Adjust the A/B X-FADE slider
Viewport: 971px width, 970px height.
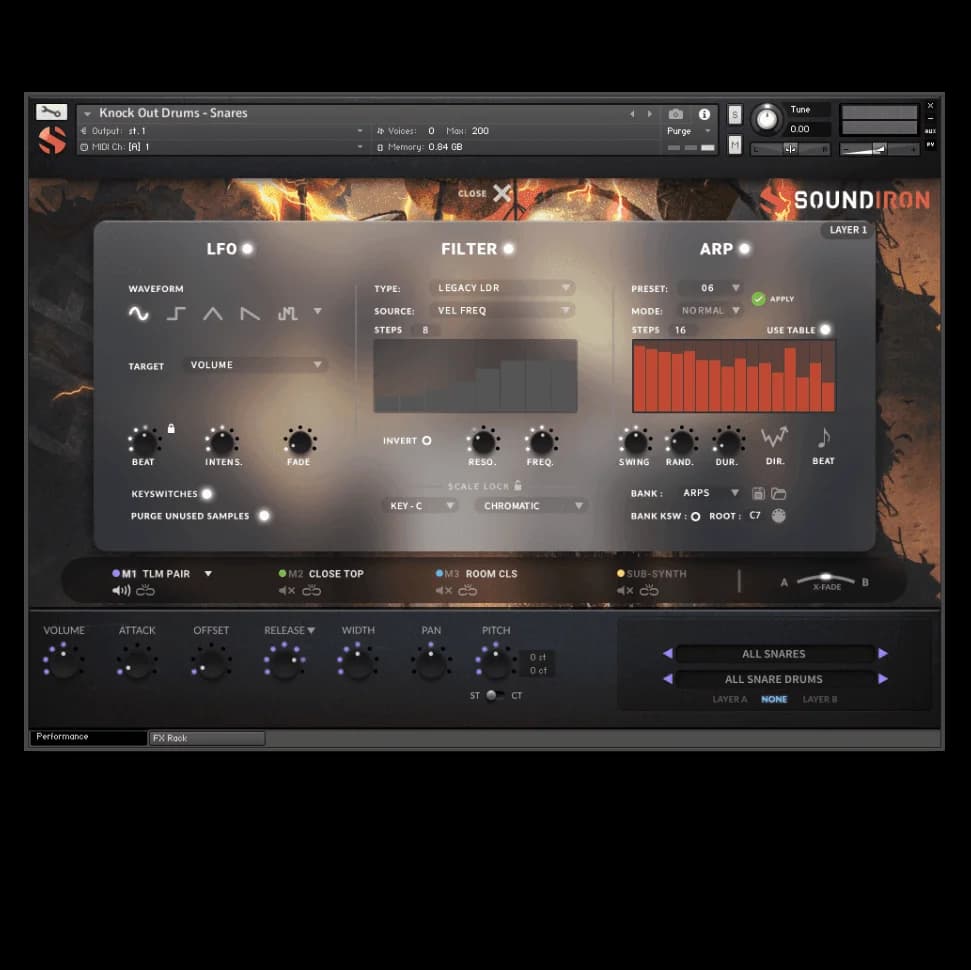coord(825,579)
